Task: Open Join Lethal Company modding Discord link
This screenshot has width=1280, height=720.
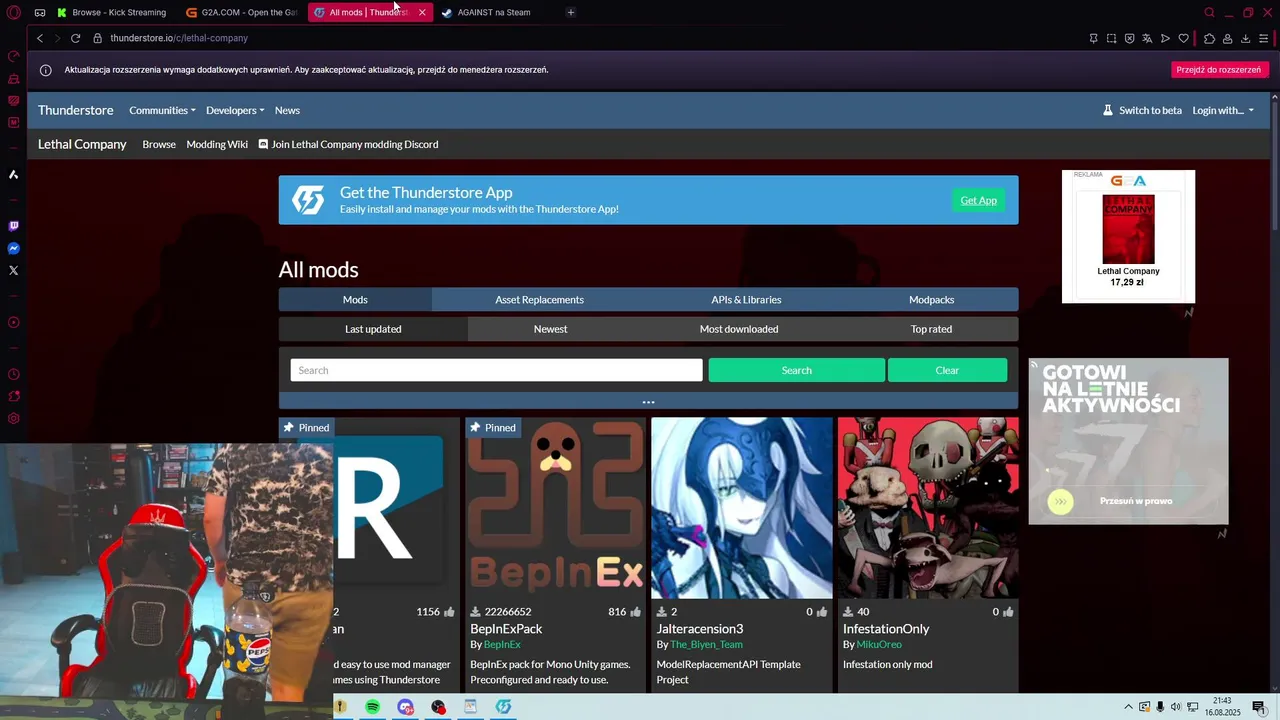Action: pos(348,144)
